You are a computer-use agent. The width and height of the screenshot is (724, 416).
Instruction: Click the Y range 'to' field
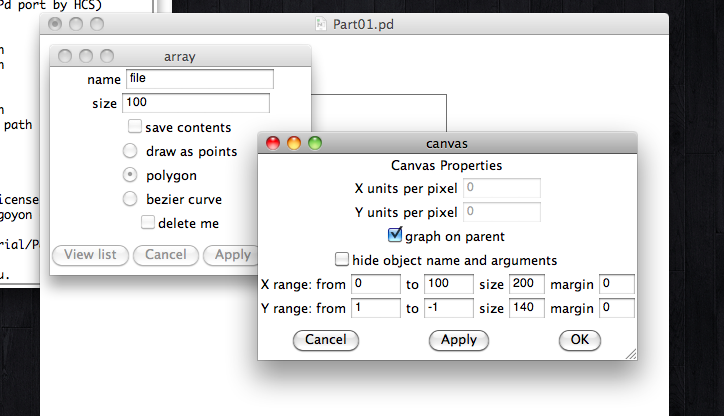tap(448, 308)
